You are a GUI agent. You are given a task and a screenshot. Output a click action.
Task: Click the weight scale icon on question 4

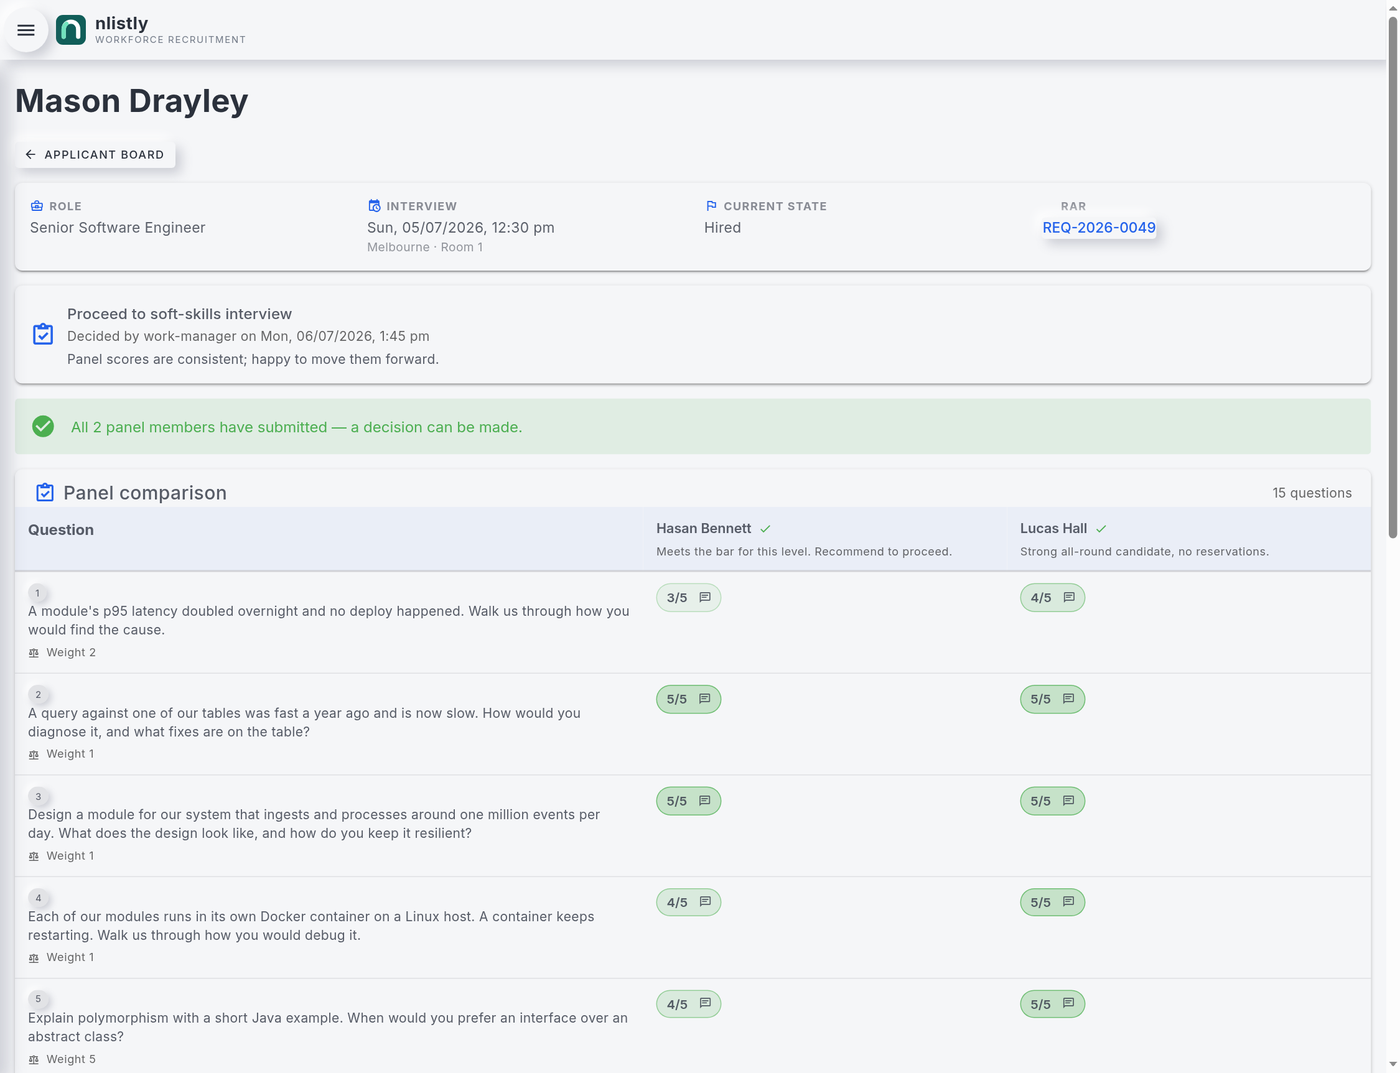[34, 958]
